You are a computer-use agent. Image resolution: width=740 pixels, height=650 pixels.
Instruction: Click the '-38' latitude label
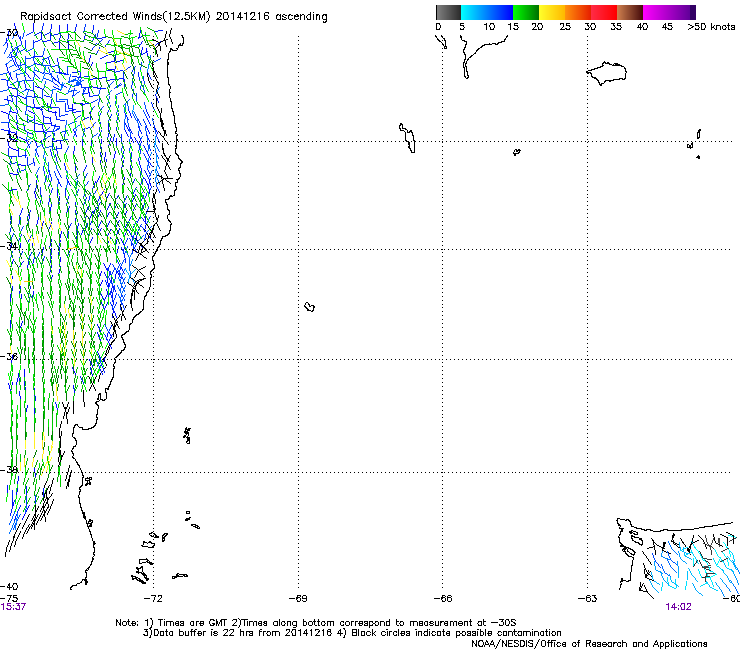(9, 470)
